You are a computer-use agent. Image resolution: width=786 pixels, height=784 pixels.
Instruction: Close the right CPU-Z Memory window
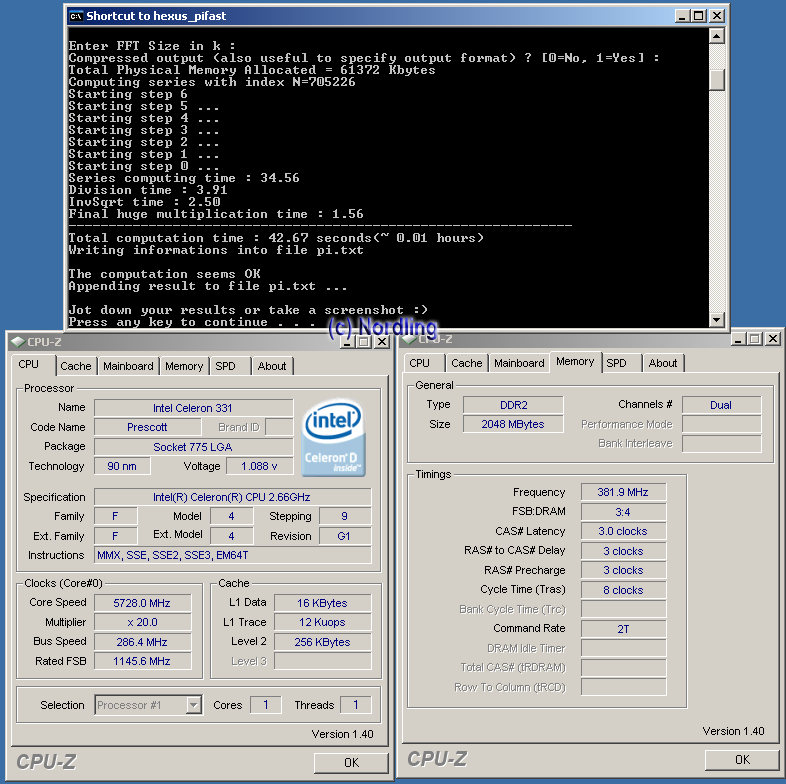pos(773,339)
